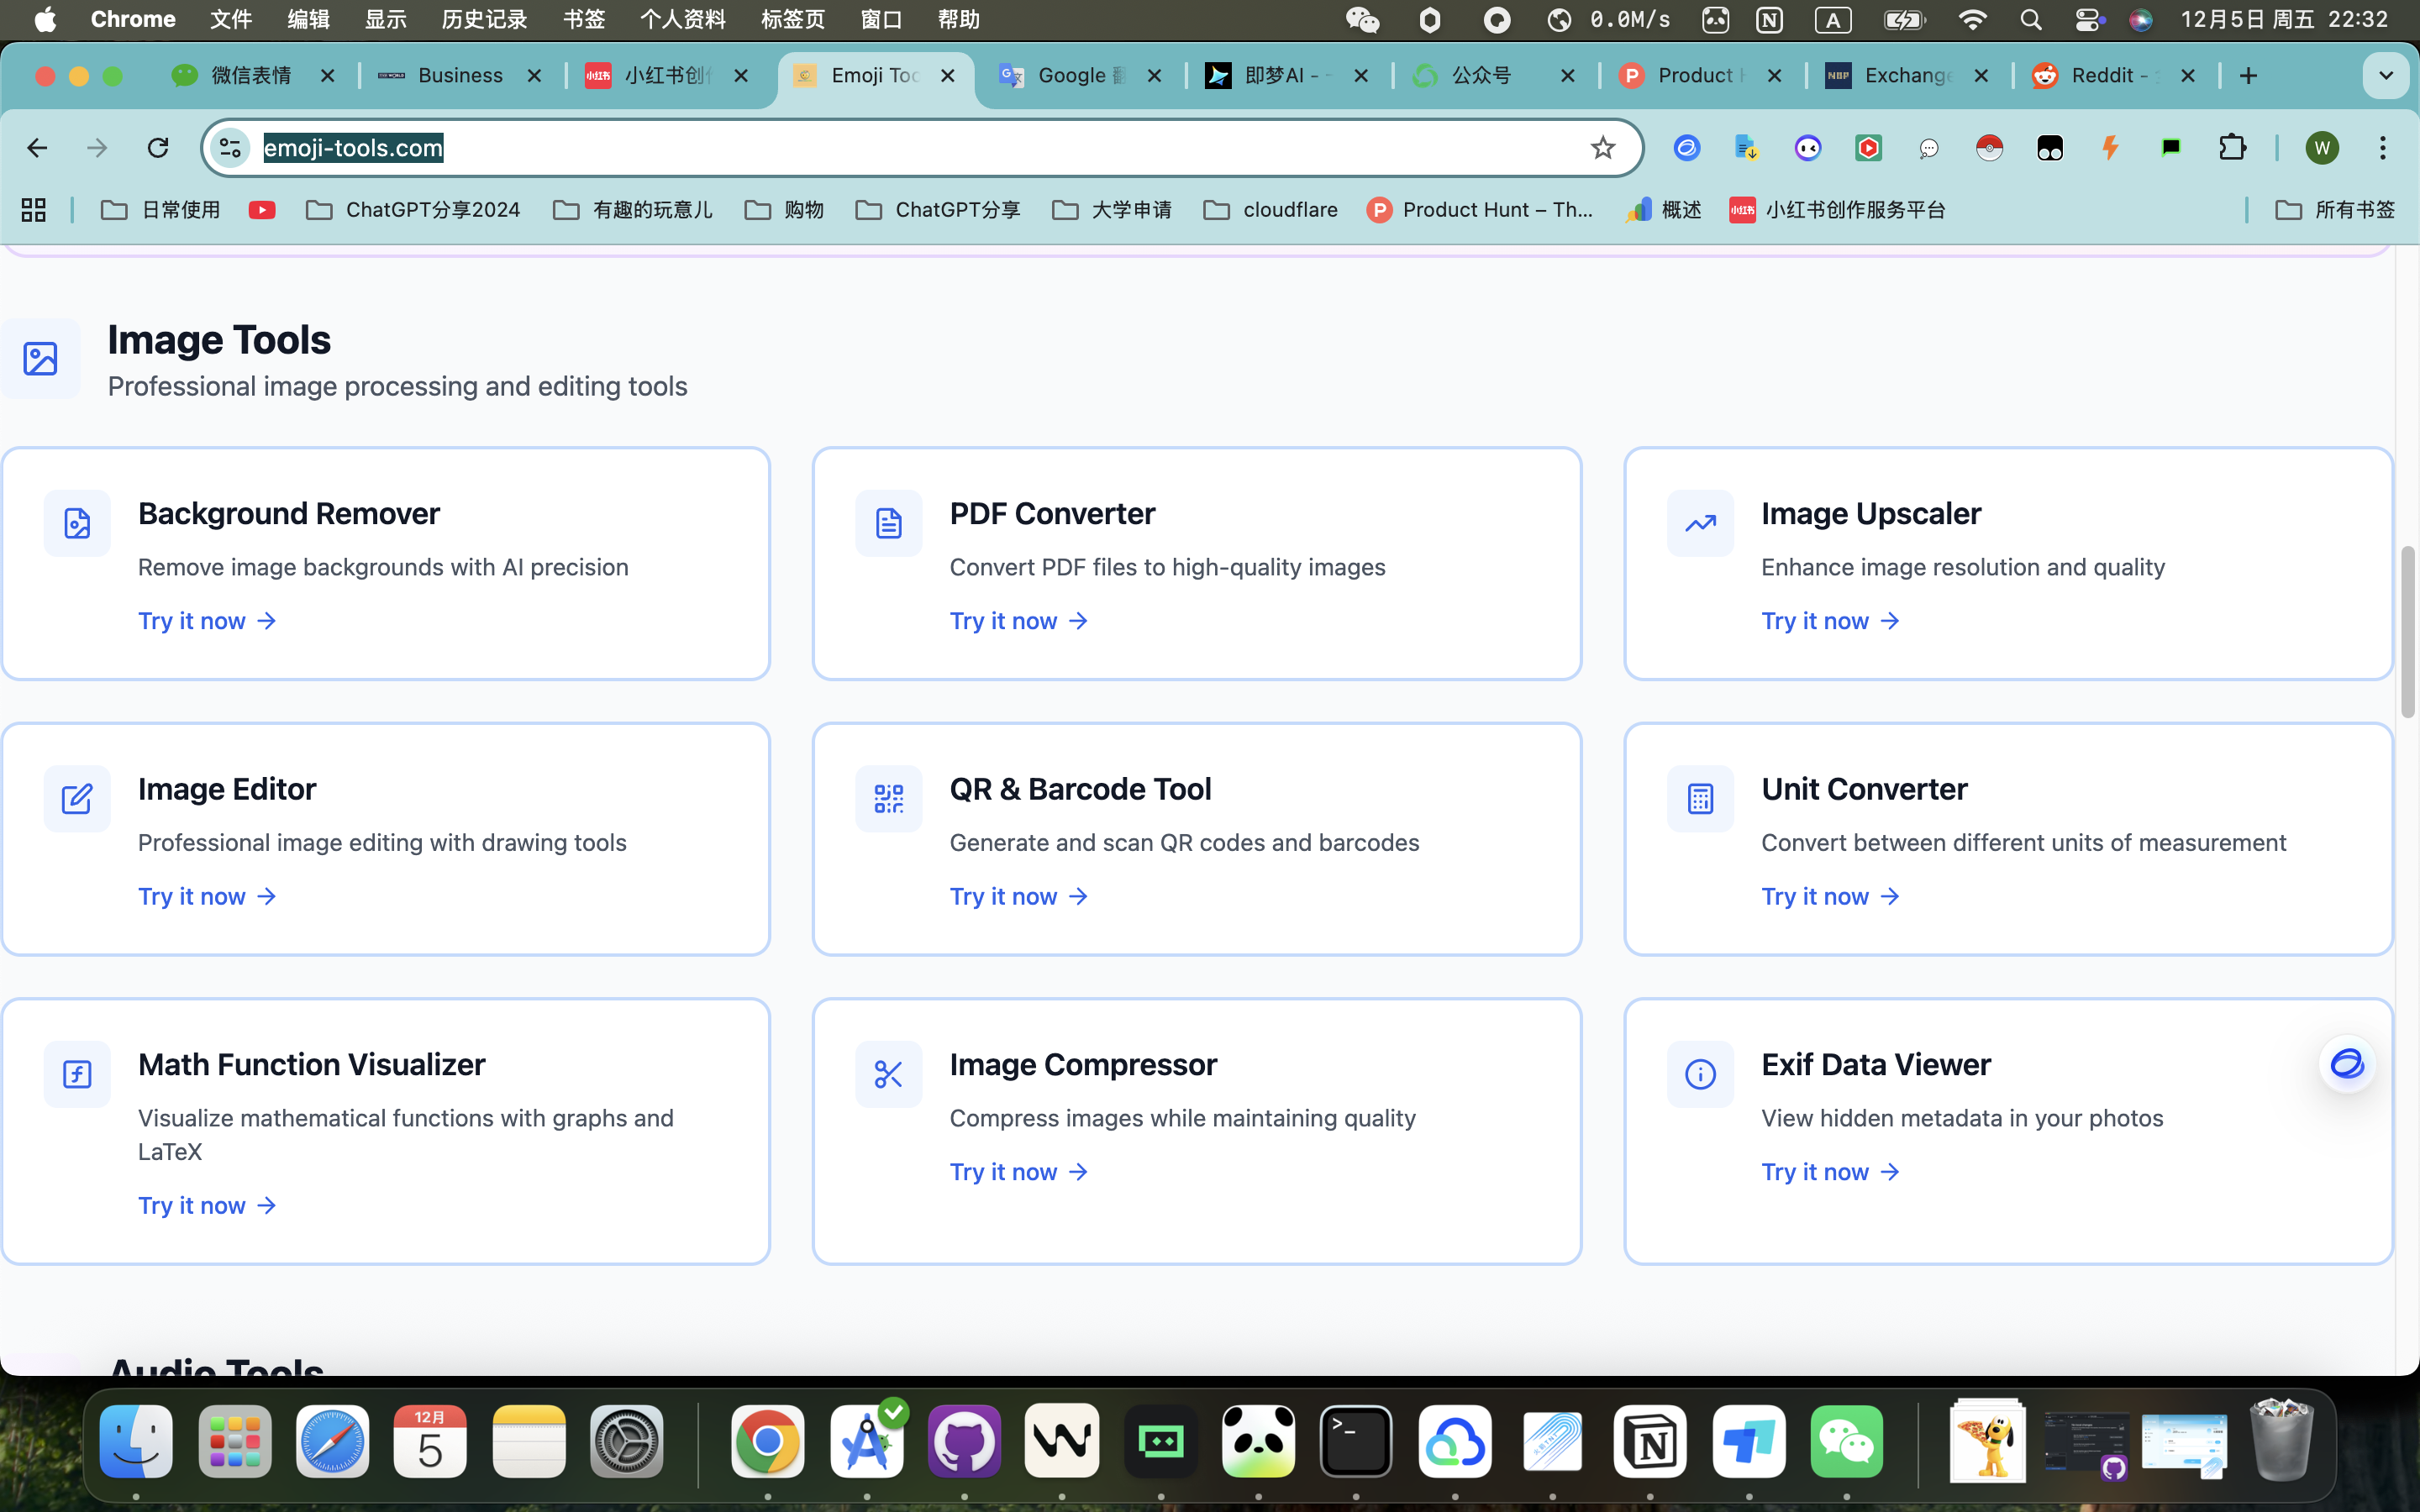This screenshot has height=1512, width=2420.
Task: Click the Math Function Visualizer icon
Action: 77,1074
